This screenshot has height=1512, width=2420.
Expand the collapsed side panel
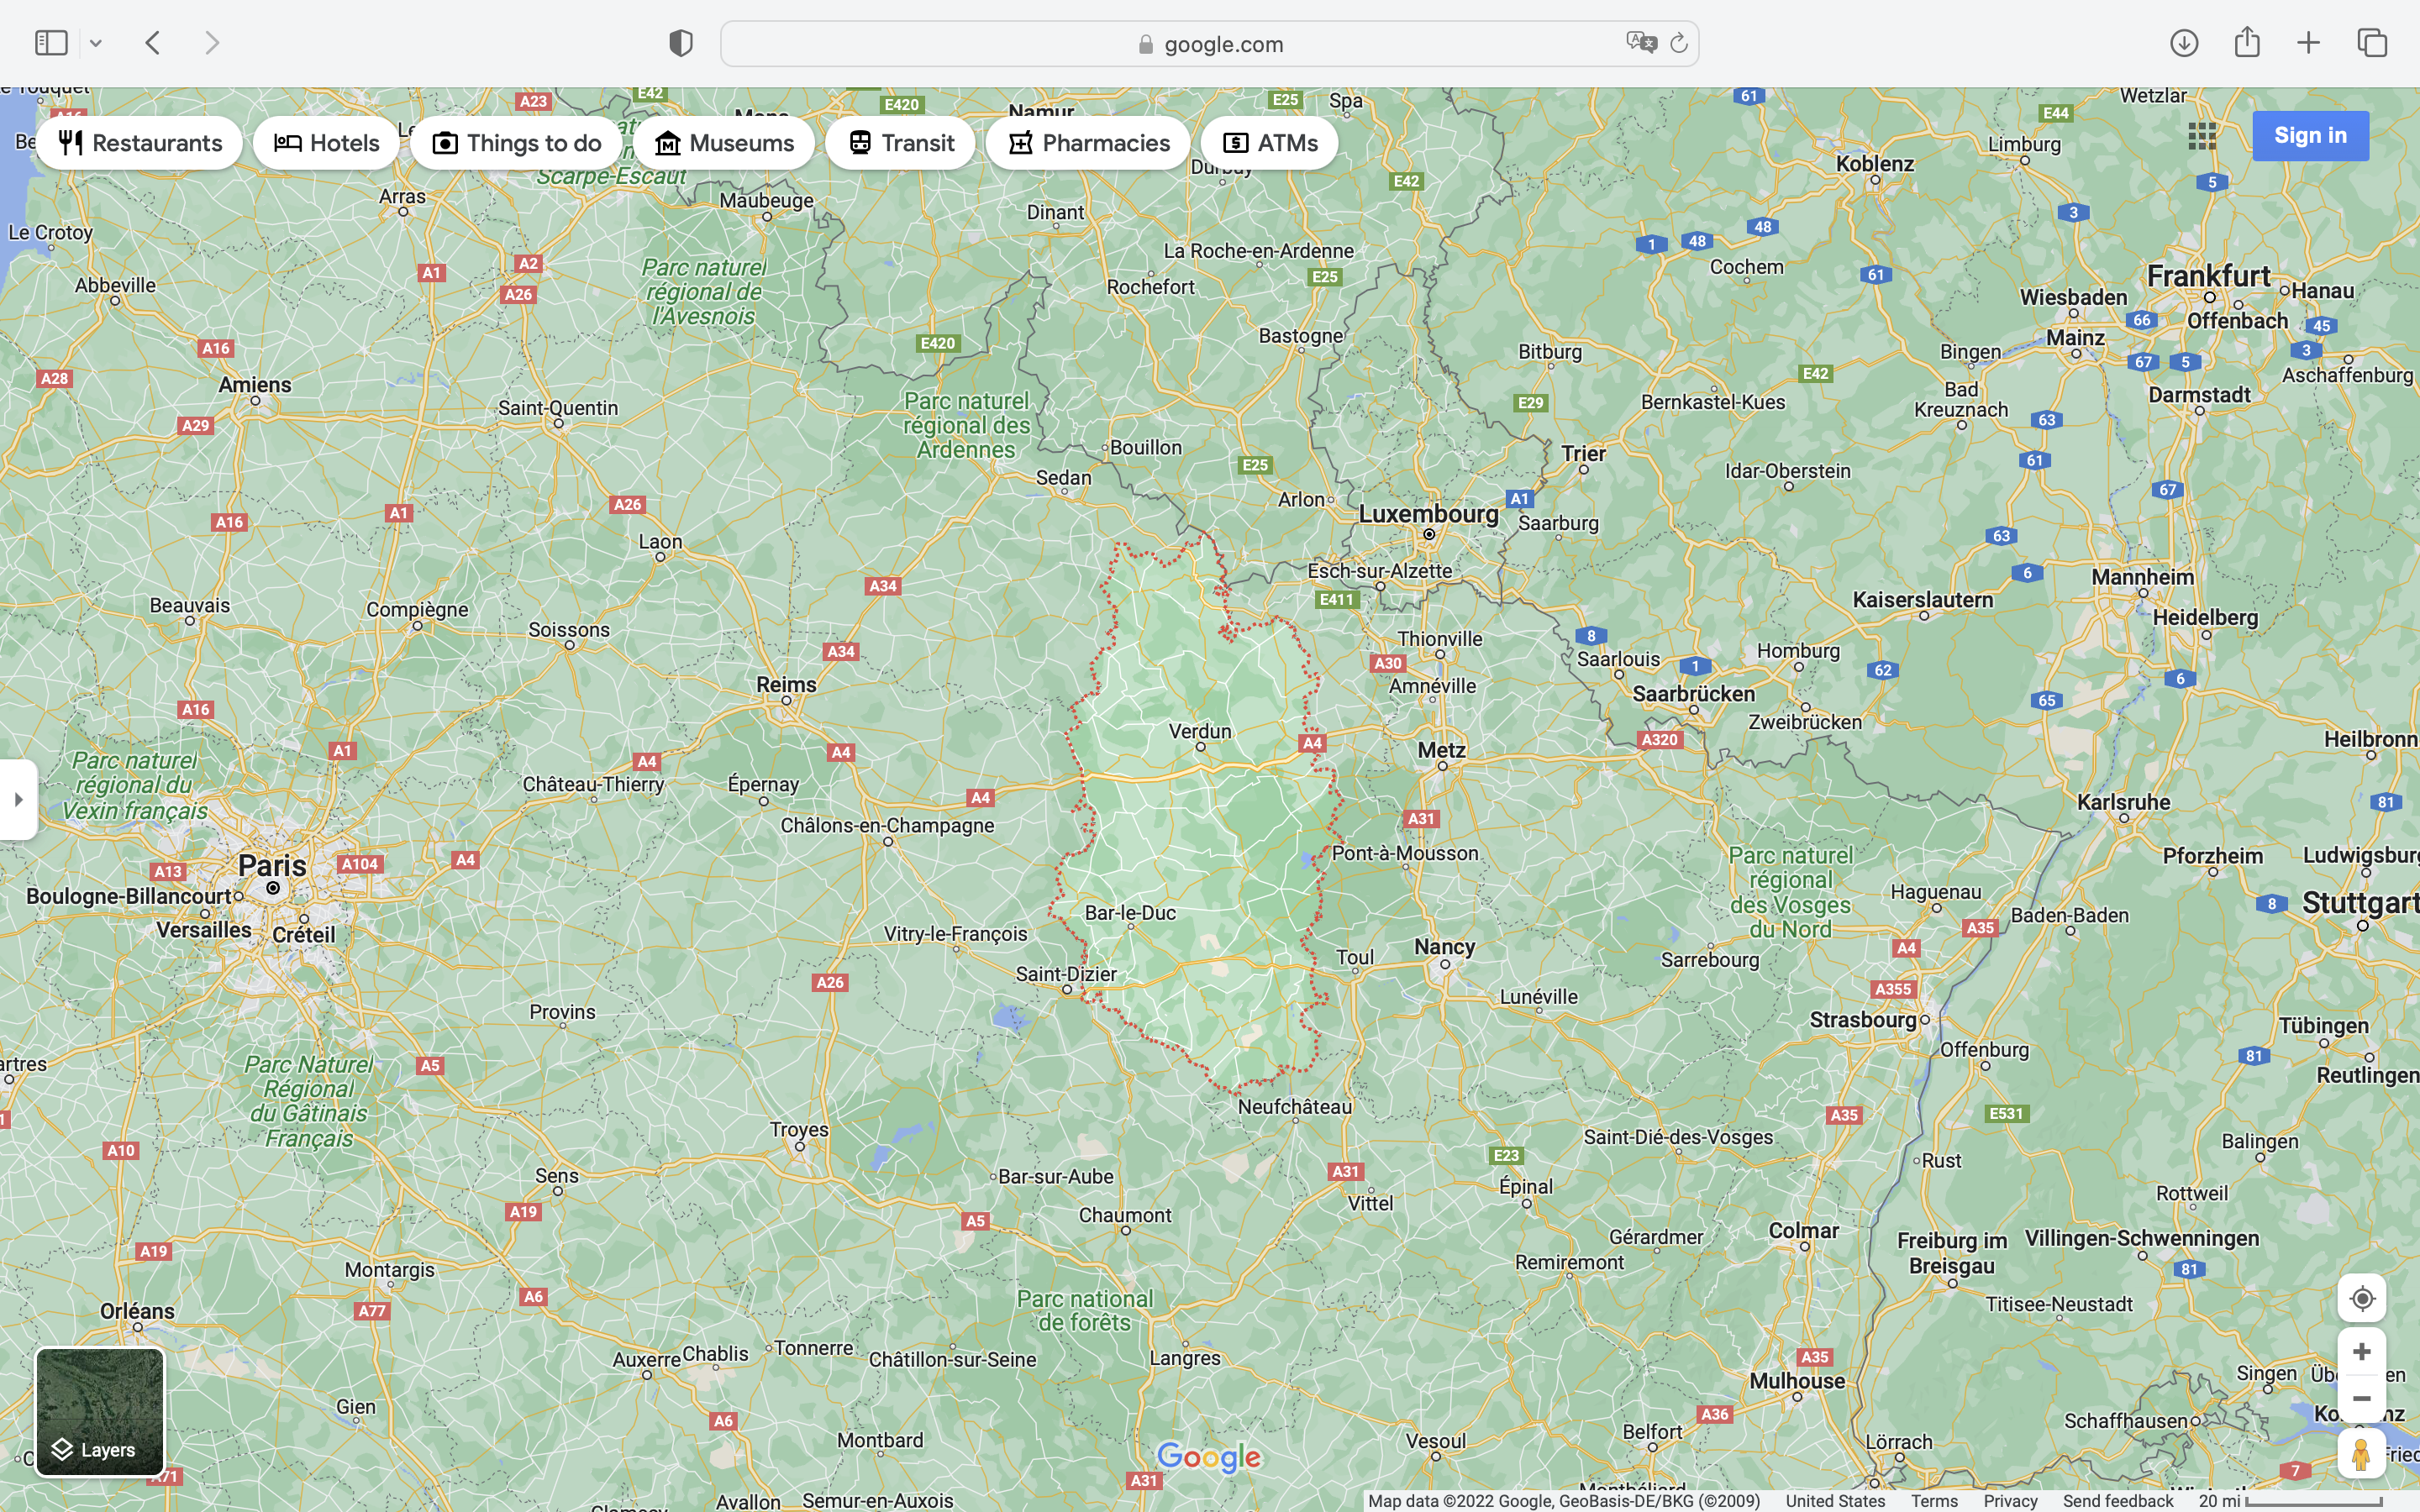pos(18,799)
